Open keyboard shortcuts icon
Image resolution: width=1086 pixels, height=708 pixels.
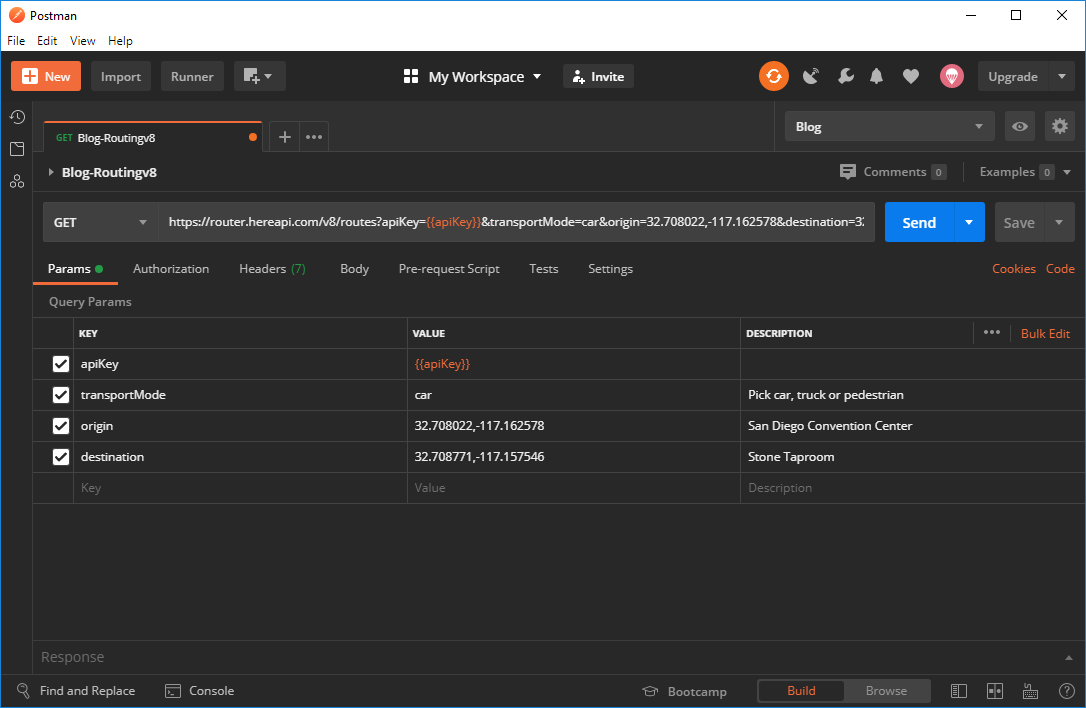point(1031,691)
